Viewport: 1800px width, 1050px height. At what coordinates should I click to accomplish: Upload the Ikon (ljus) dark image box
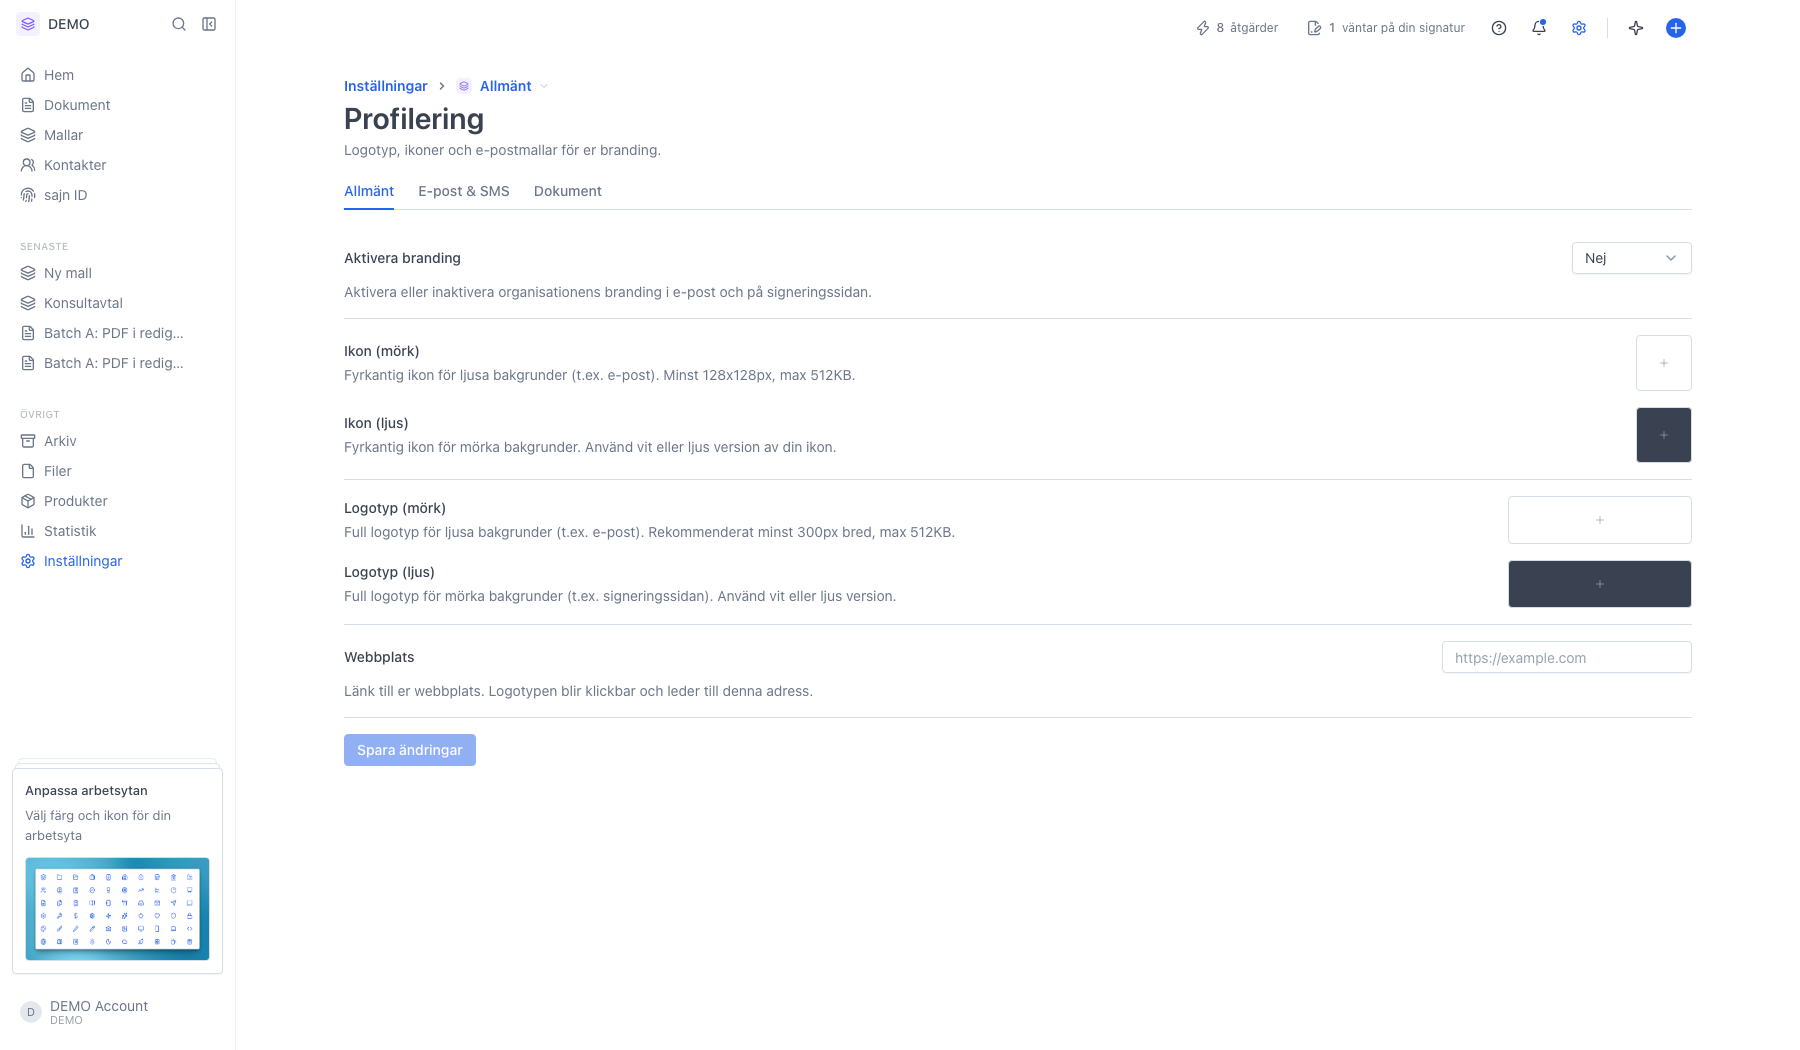tap(1664, 435)
